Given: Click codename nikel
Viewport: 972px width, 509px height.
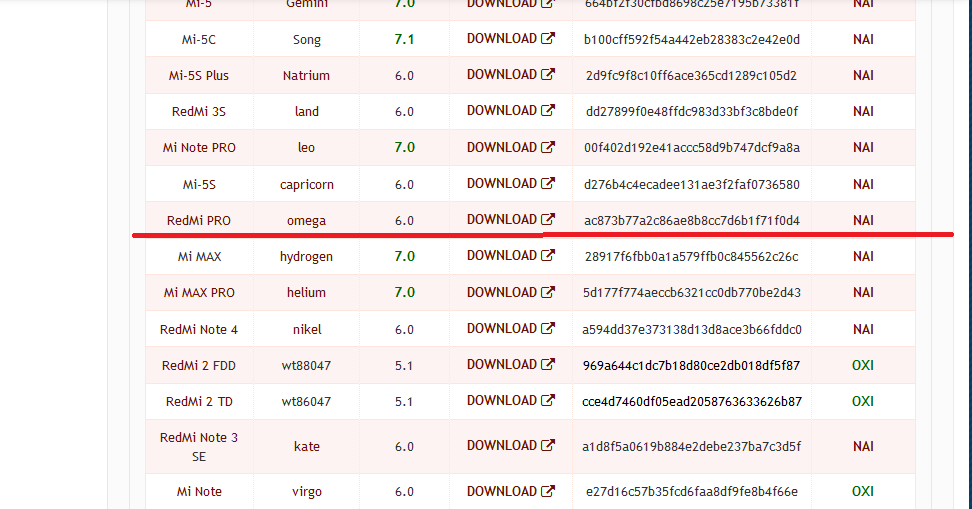Looking at the screenshot, I should [x=307, y=330].
